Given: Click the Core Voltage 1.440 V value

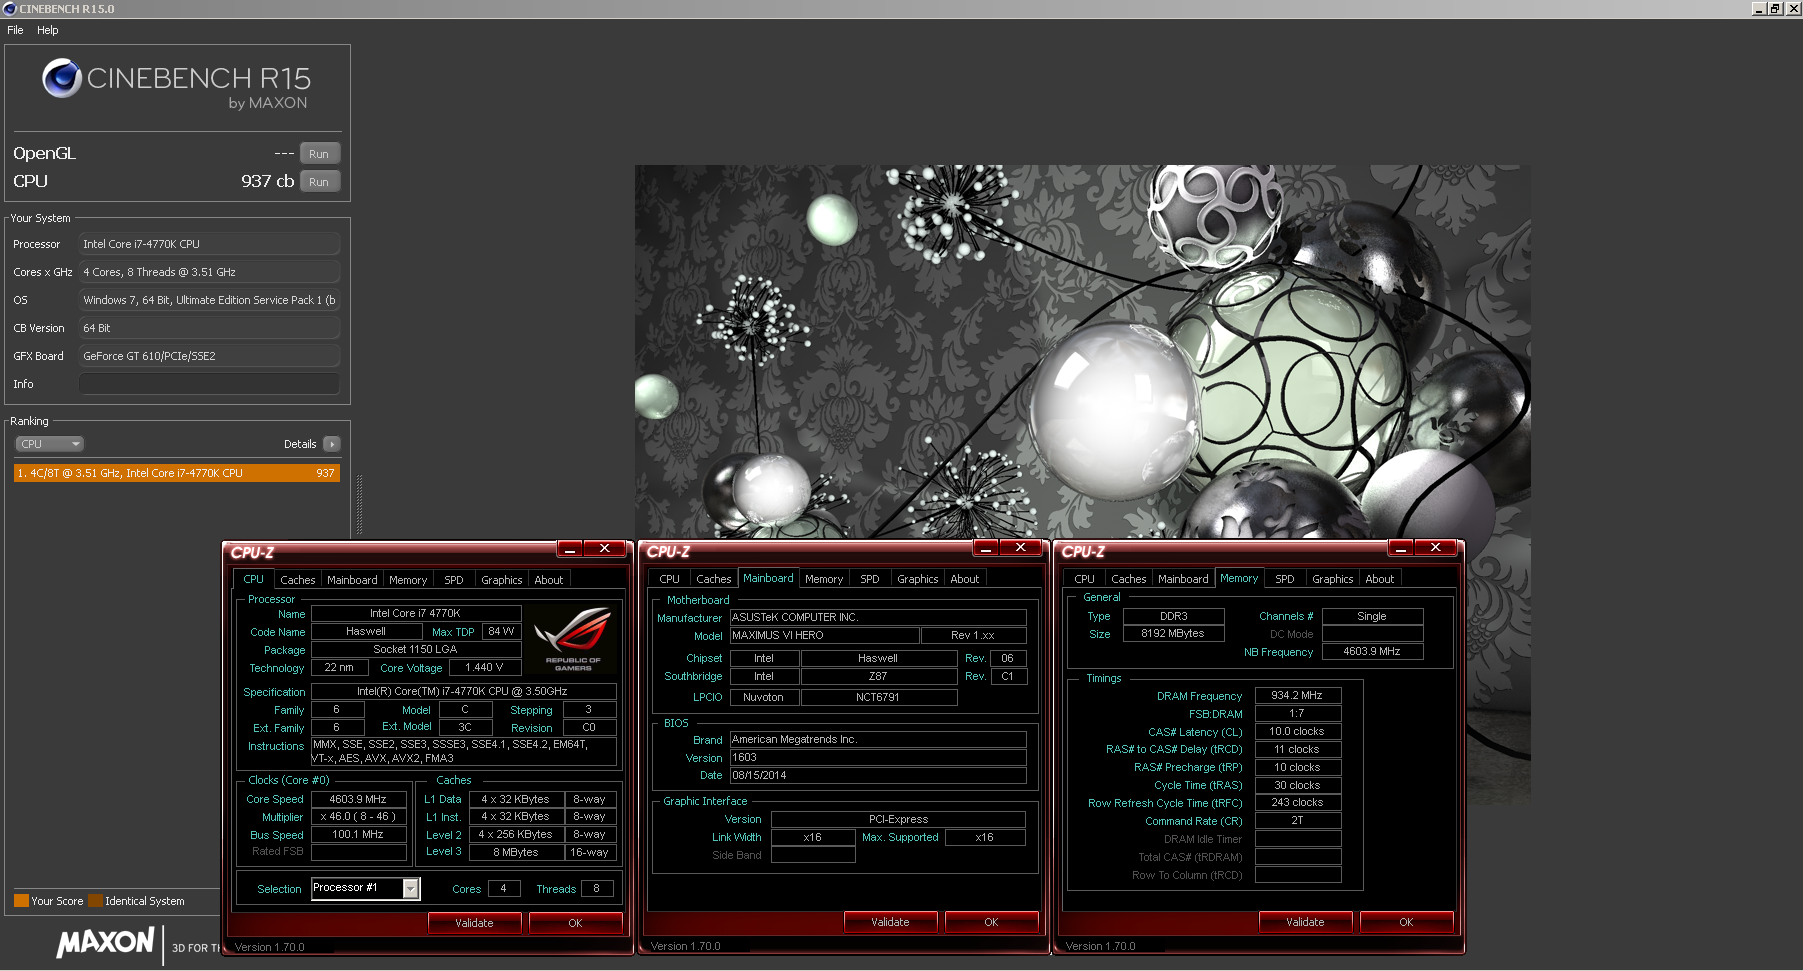Looking at the screenshot, I should (484, 668).
